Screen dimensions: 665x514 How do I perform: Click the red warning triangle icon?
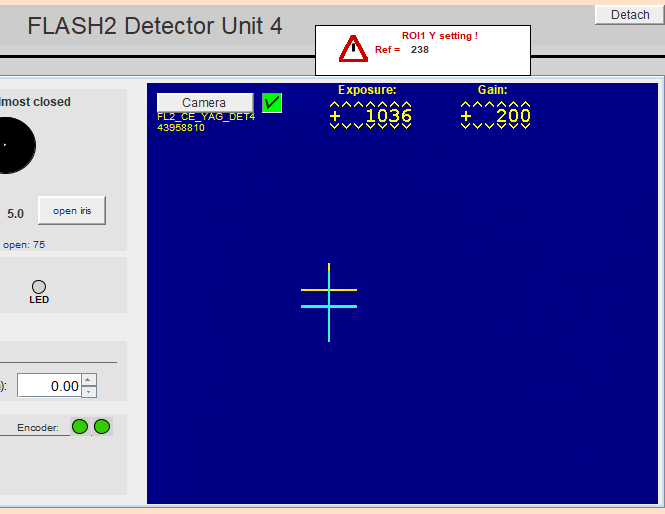[353, 49]
